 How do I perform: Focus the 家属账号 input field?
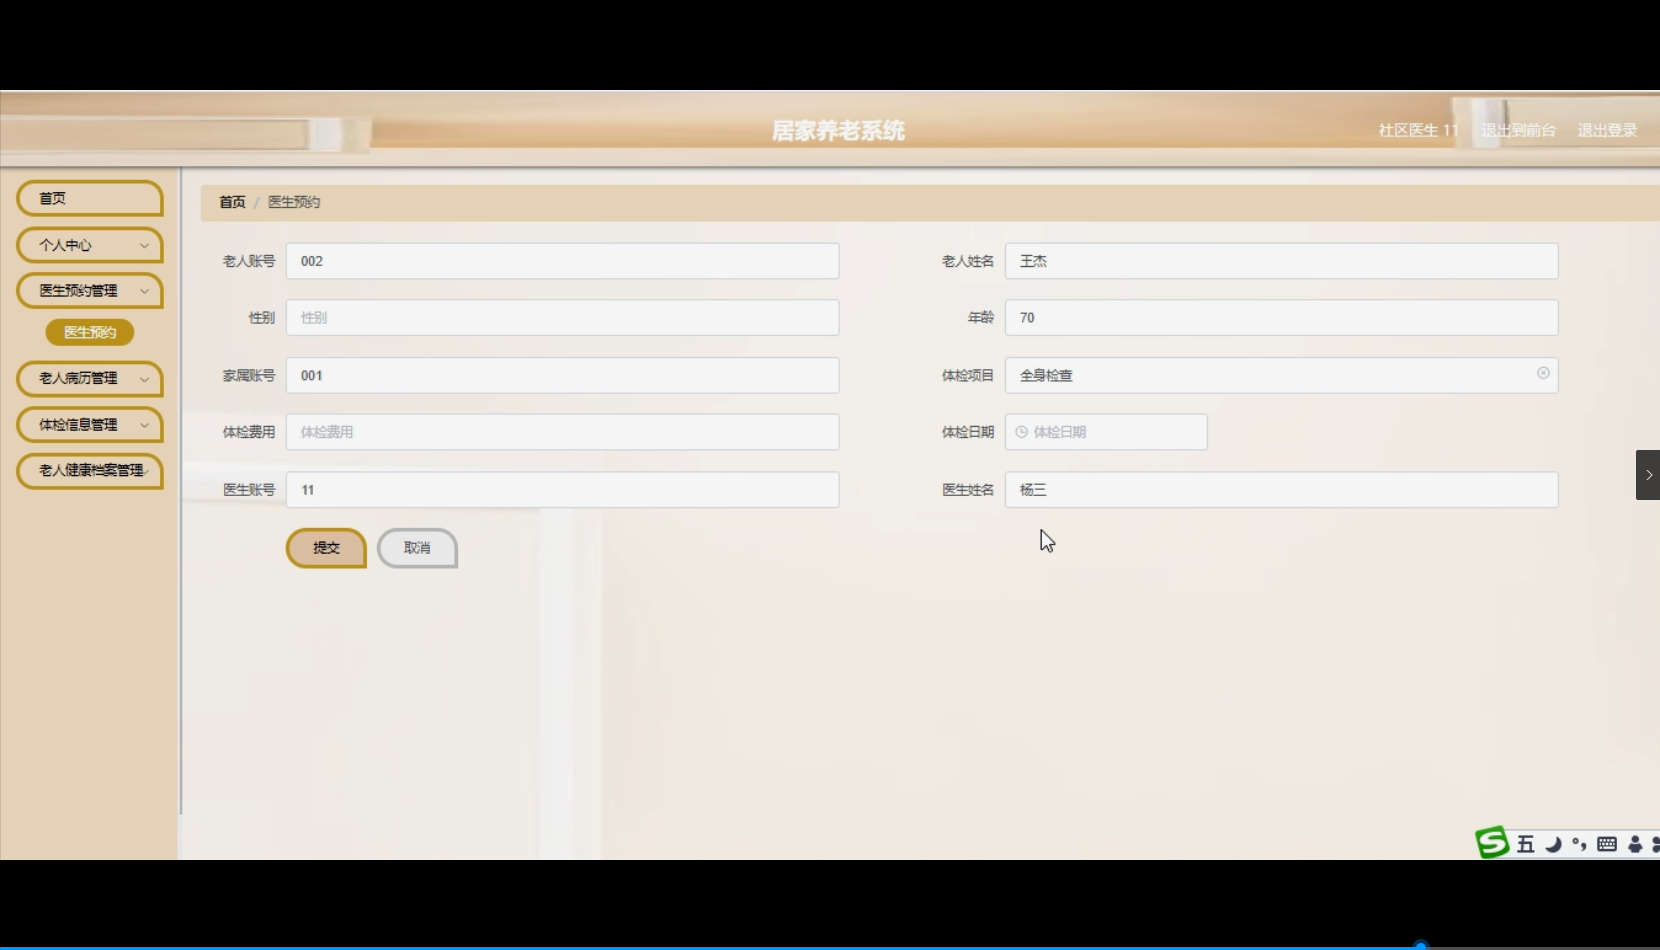562,375
